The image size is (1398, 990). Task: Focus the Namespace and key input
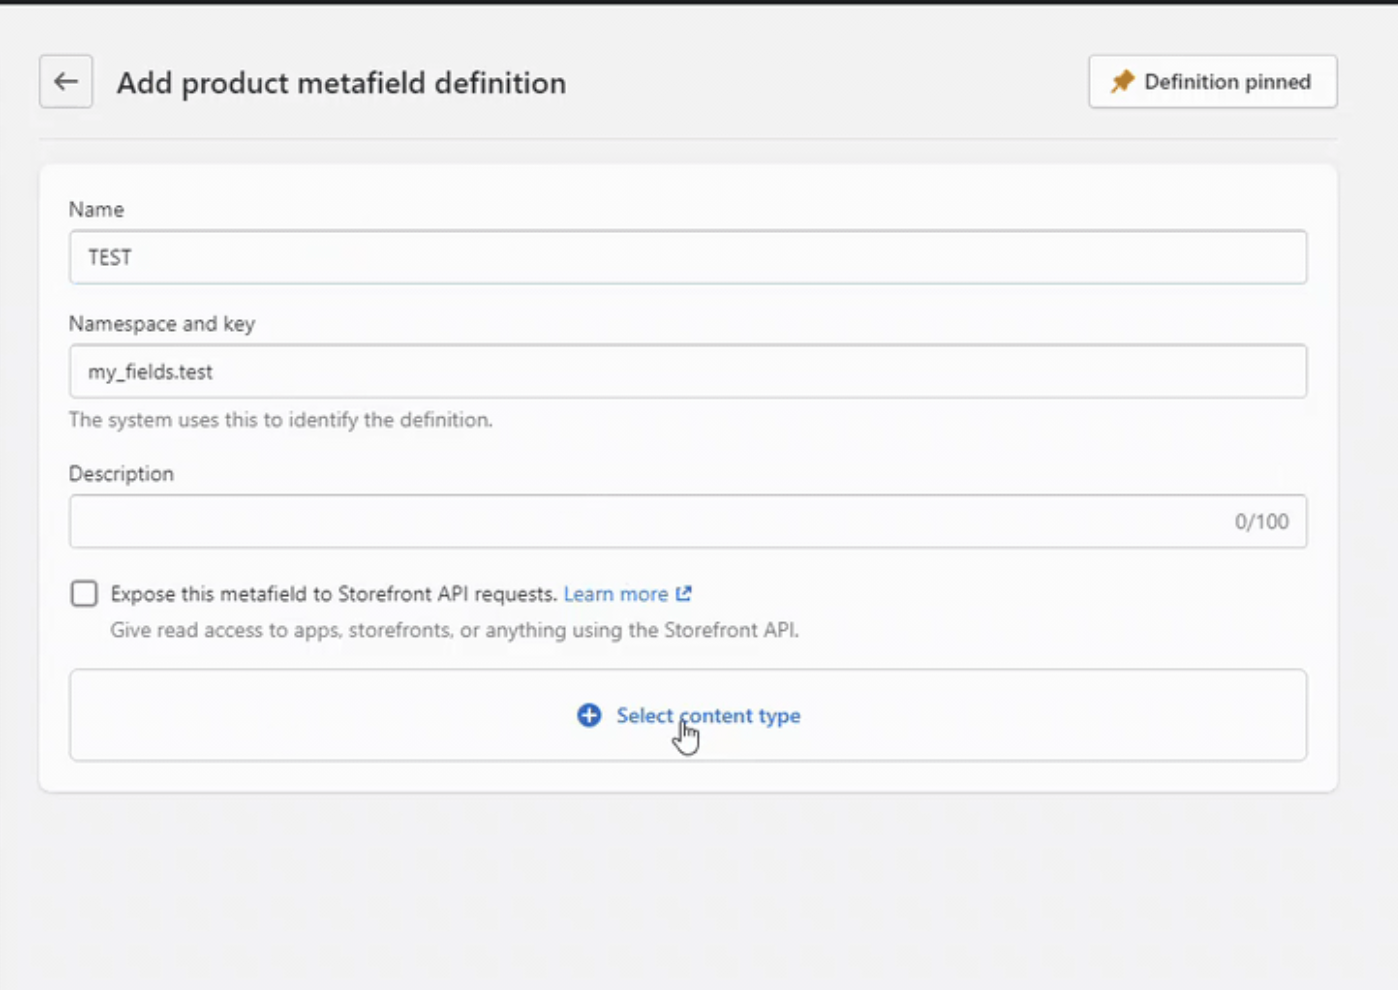click(688, 371)
